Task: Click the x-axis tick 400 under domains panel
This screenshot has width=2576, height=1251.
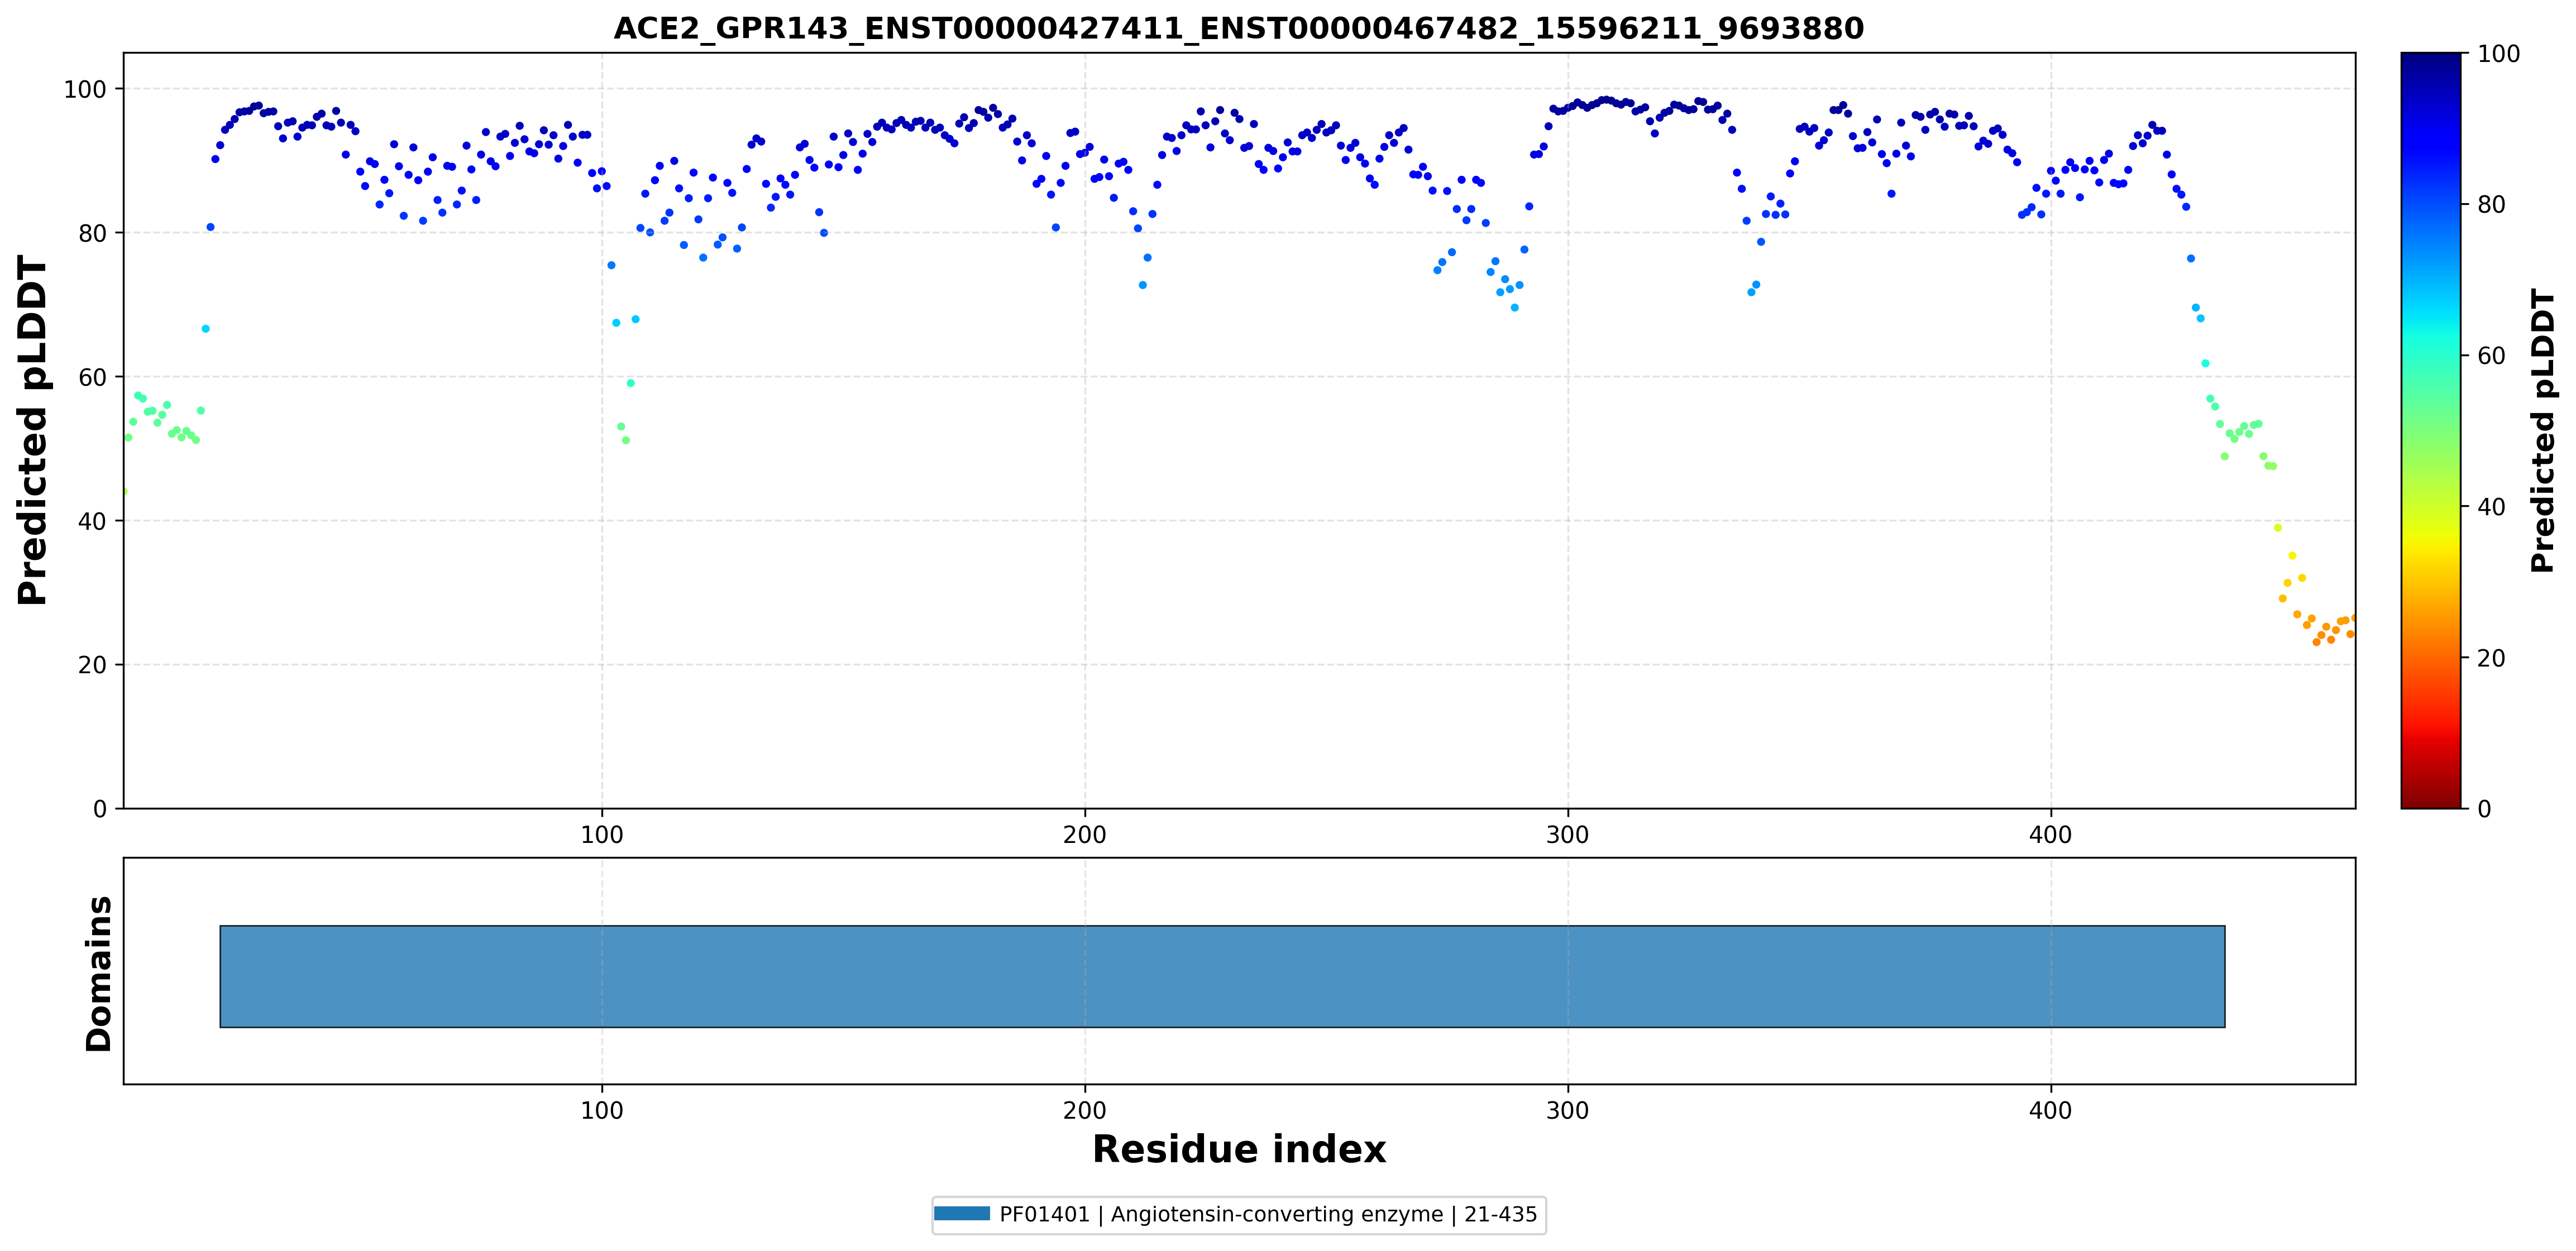Action: [2050, 1110]
